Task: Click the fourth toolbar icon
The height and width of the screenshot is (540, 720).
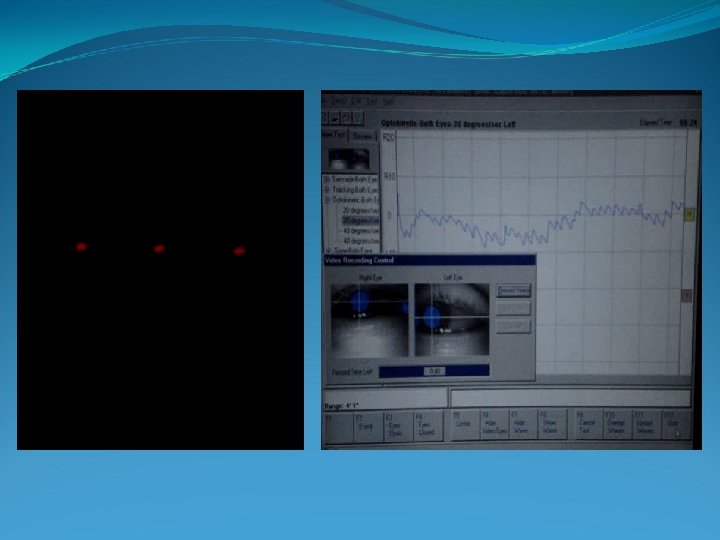Action: pos(358,118)
